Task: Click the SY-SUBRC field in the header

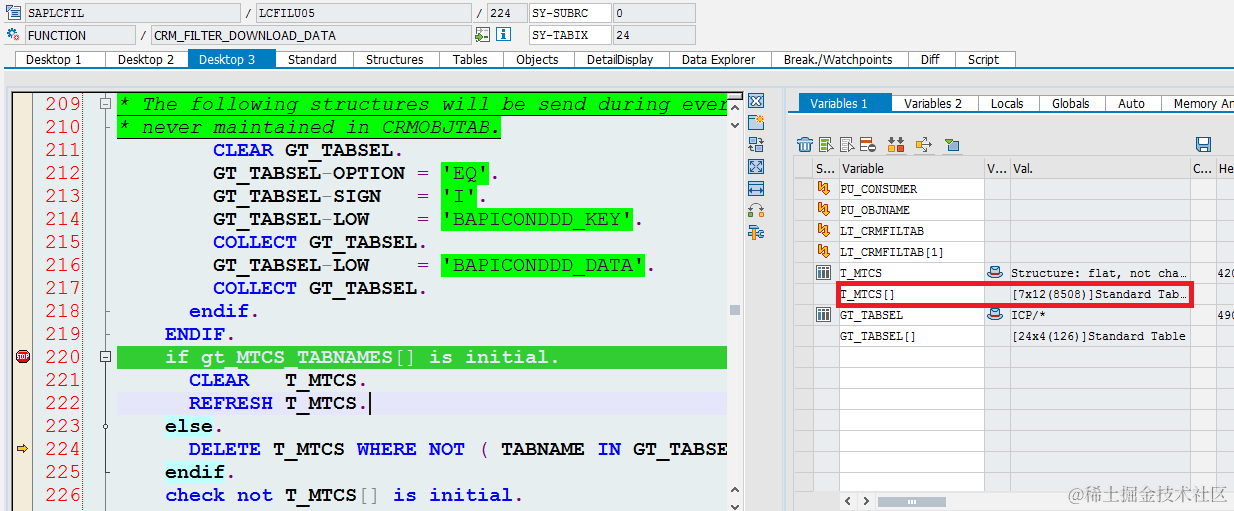Action: pos(569,13)
